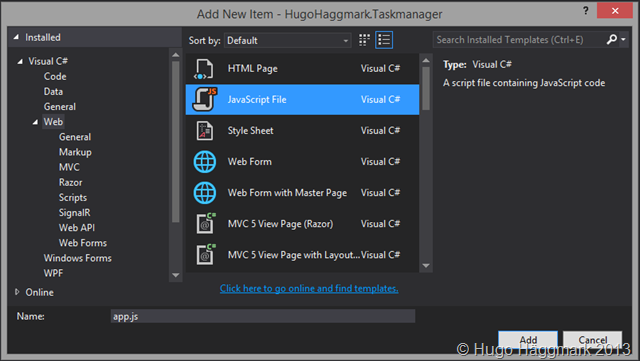The height and width of the screenshot is (361, 640).
Task: Select the WPF category
Action: click(x=53, y=273)
